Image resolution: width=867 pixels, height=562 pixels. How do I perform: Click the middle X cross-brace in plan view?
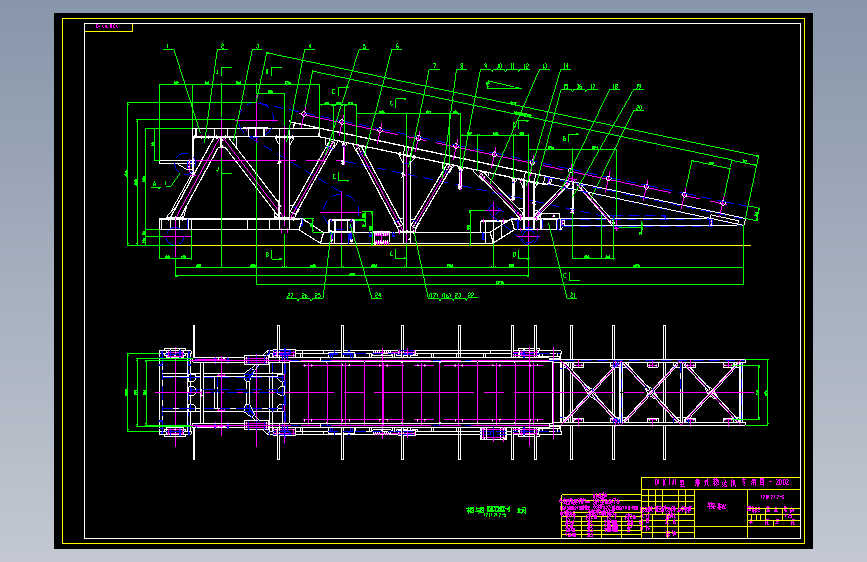pyautogui.click(x=651, y=393)
